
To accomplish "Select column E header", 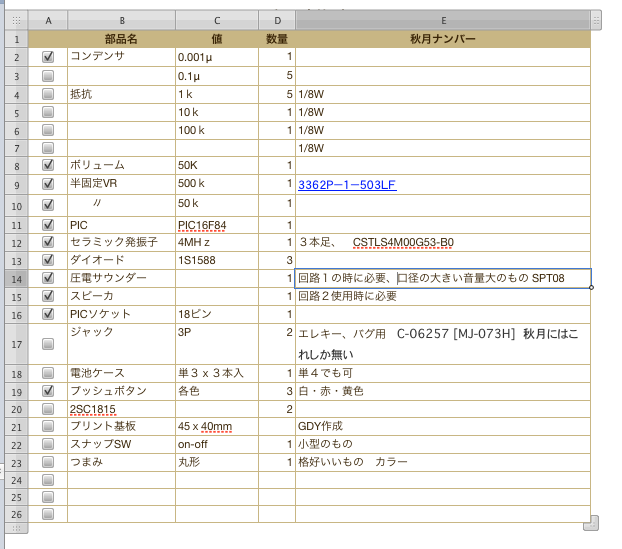I will pyautogui.click(x=442, y=20).
